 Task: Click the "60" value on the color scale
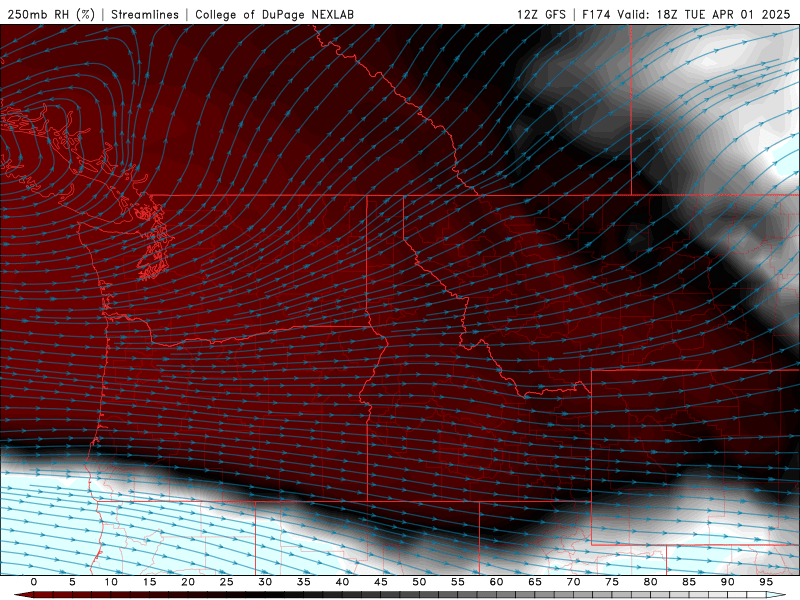[x=496, y=582]
